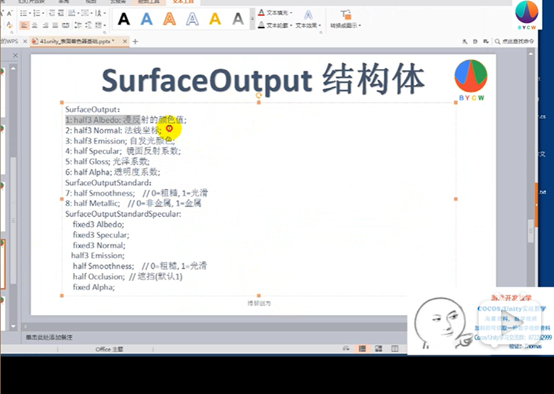Apply the yellow WordArt style
The width and height of the screenshot is (554, 394).
215,19
